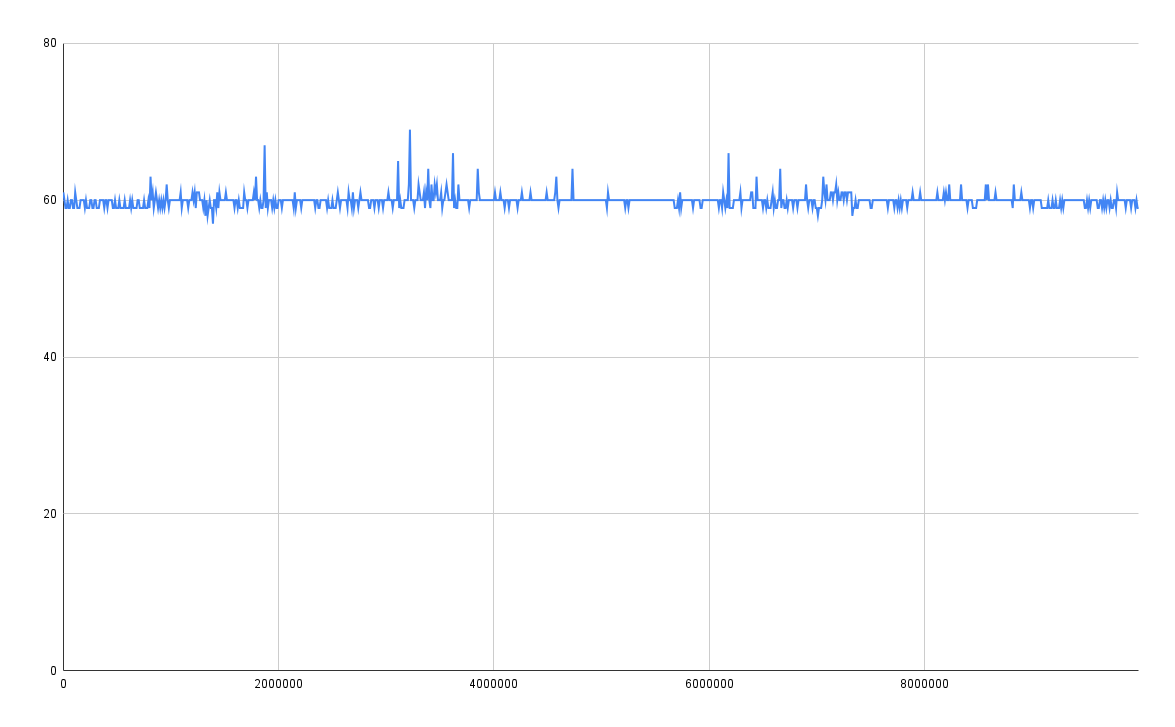Click where the 40 gridline crosses 4000000
This screenshot has width=1175, height=727.
coord(493,357)
